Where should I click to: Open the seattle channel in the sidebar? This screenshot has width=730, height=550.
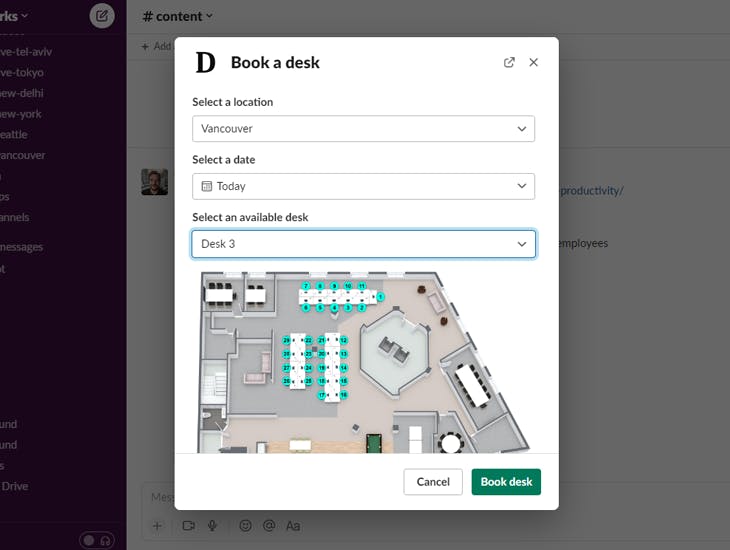(14, 135)
